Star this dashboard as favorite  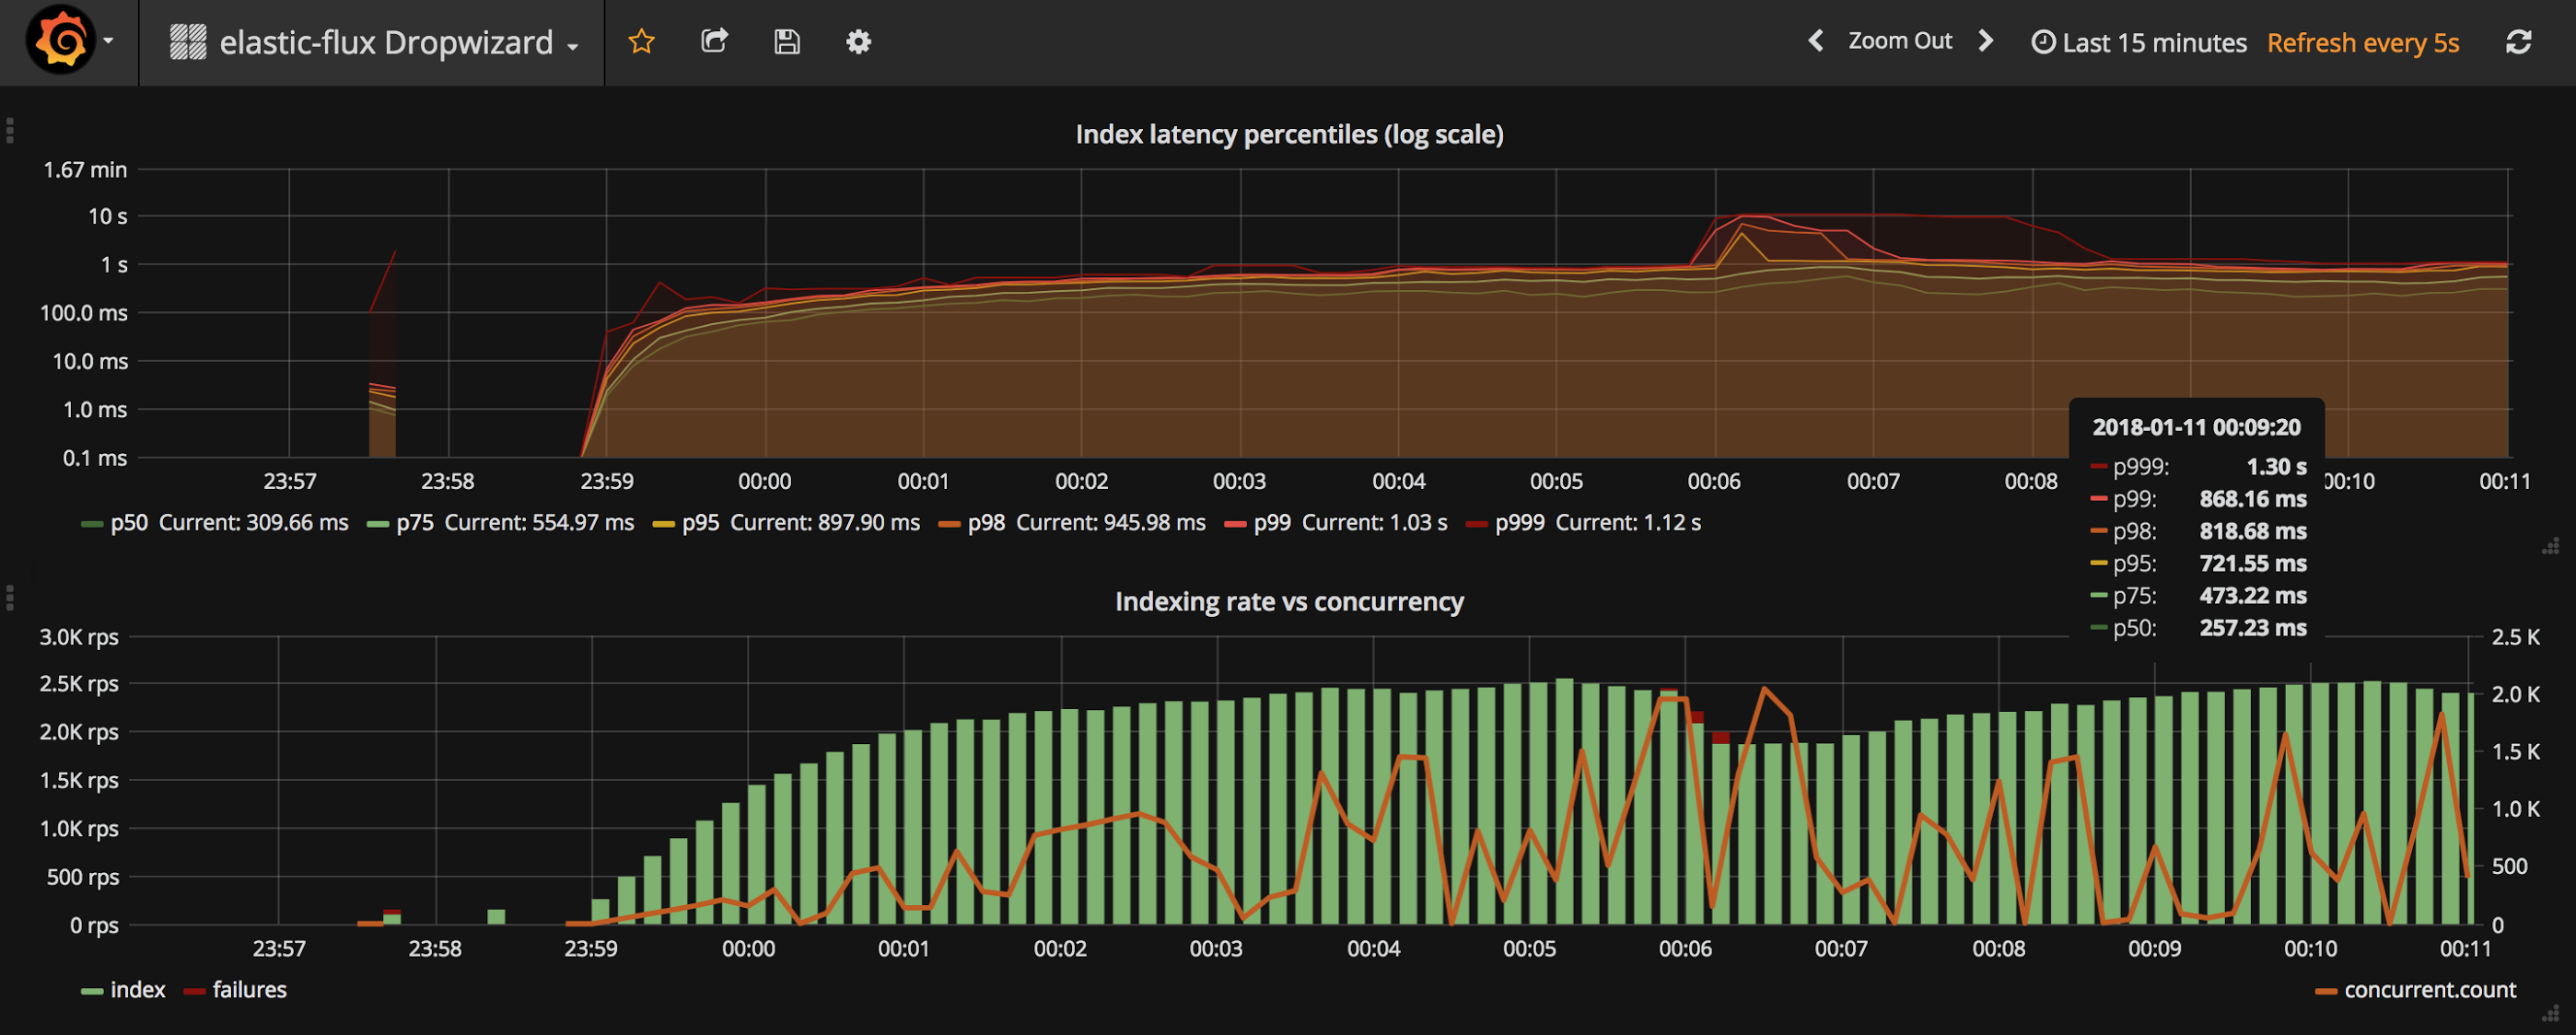(641, 42)
